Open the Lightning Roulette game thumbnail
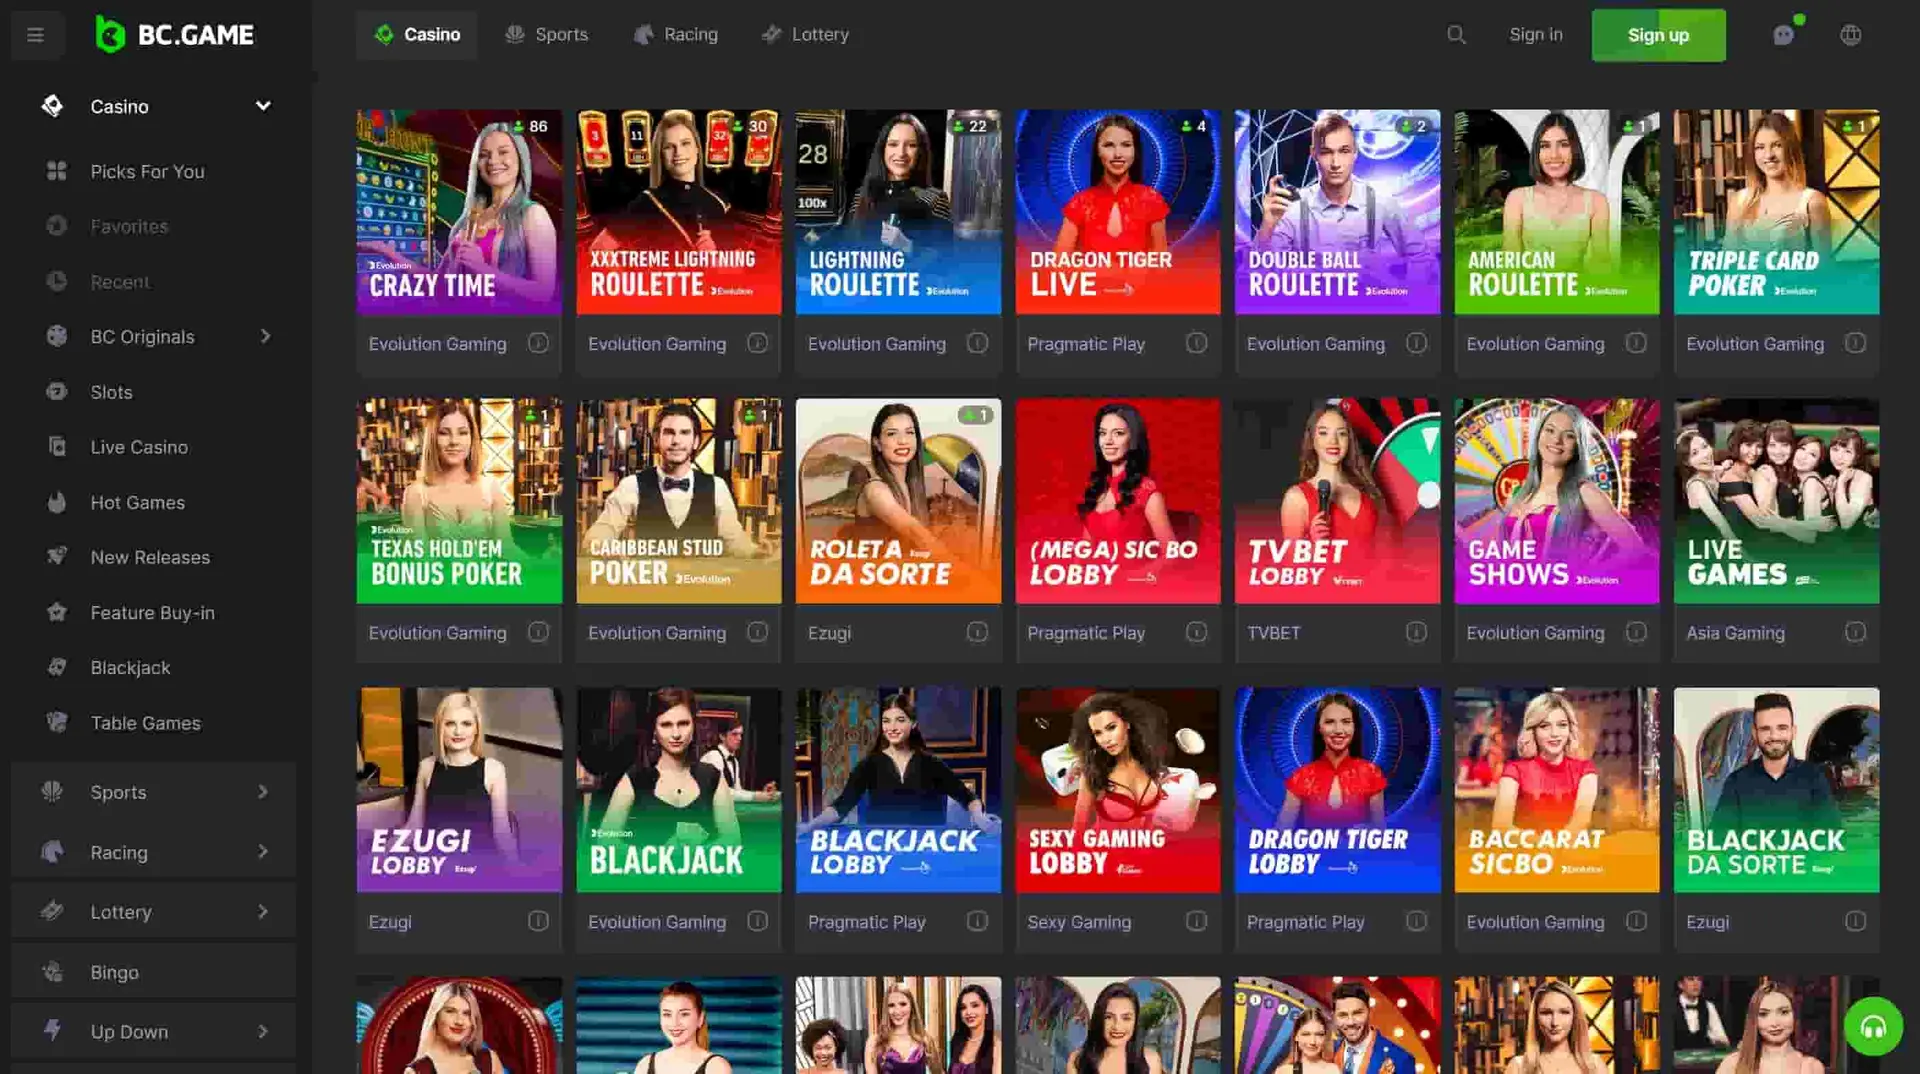This screenshot has height=1074, width=1920. pyautogui.click(x=898, y=212)
